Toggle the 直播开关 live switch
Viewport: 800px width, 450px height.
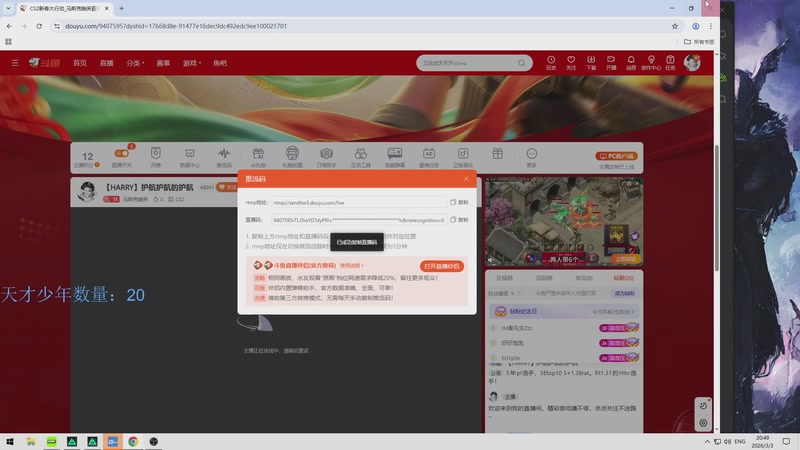coord(121,153)
